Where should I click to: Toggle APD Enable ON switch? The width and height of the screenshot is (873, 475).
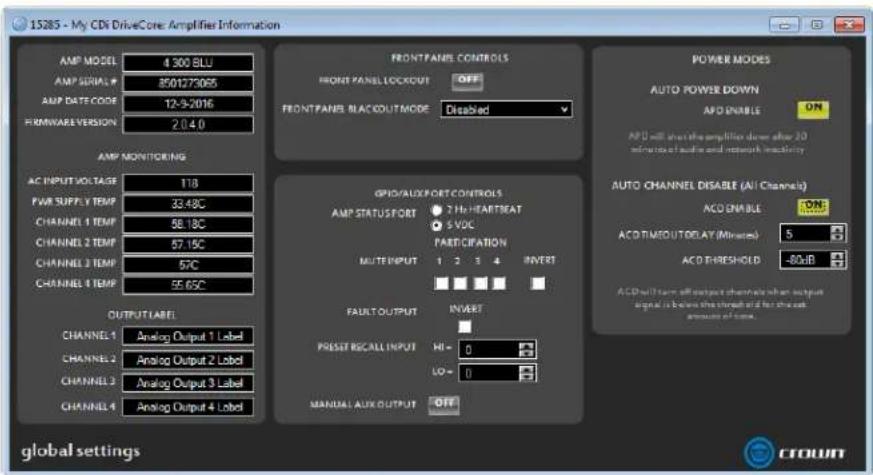813,109
